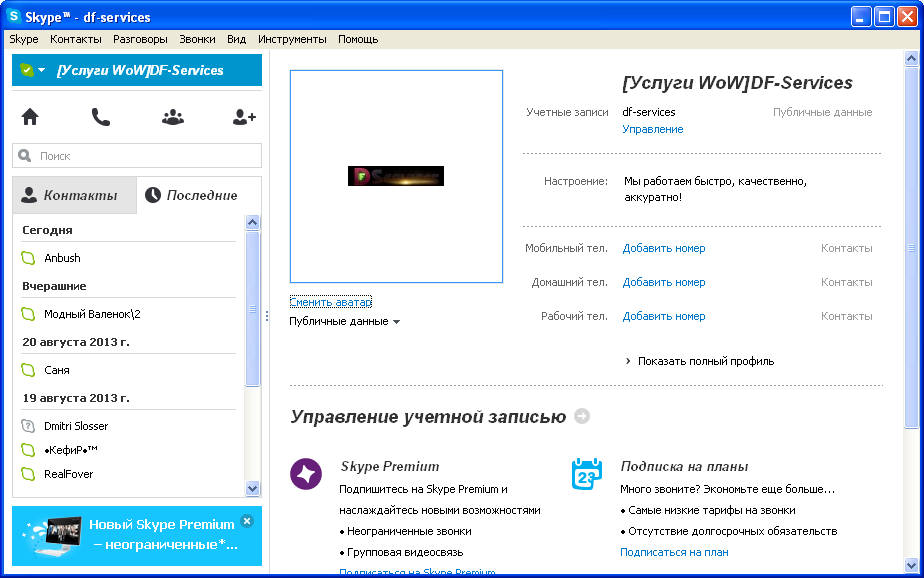The width and height of the screenshot is (924, 578).
Task: Click the Сменить аватар link
Action: click(330, 302)
